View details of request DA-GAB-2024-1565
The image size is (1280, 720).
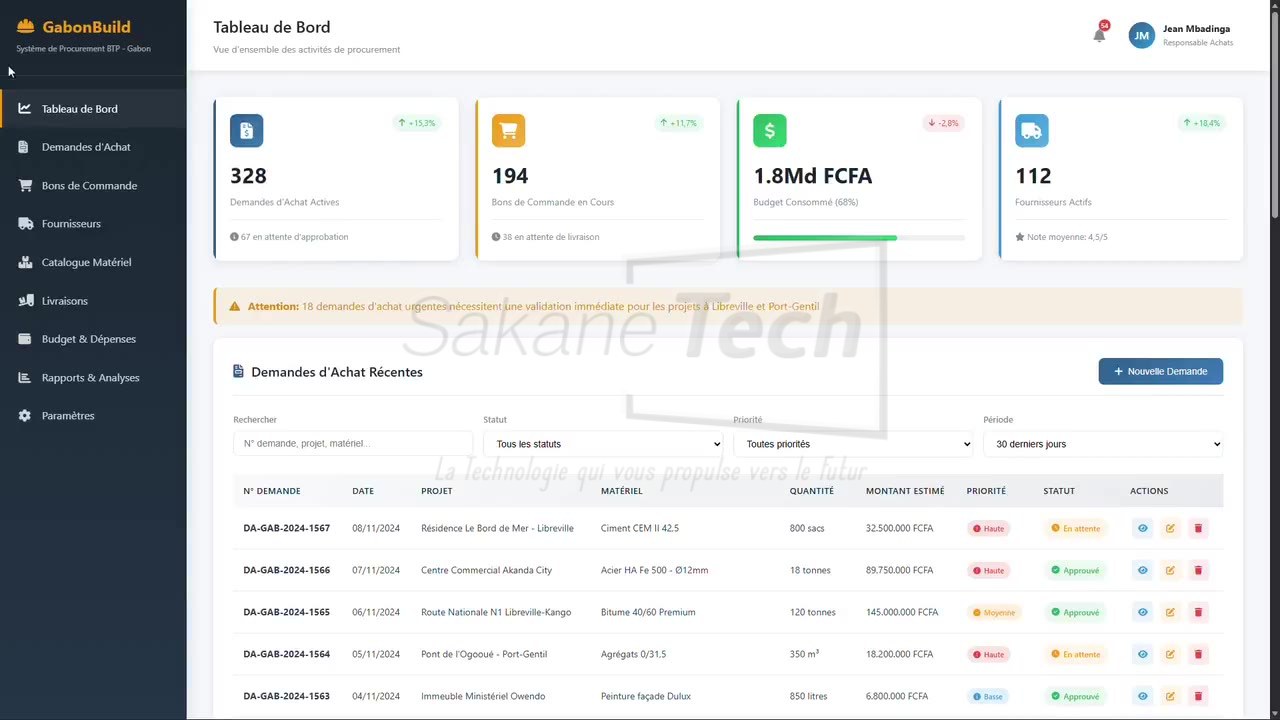pyautogui.click(x=1142, y=612)
